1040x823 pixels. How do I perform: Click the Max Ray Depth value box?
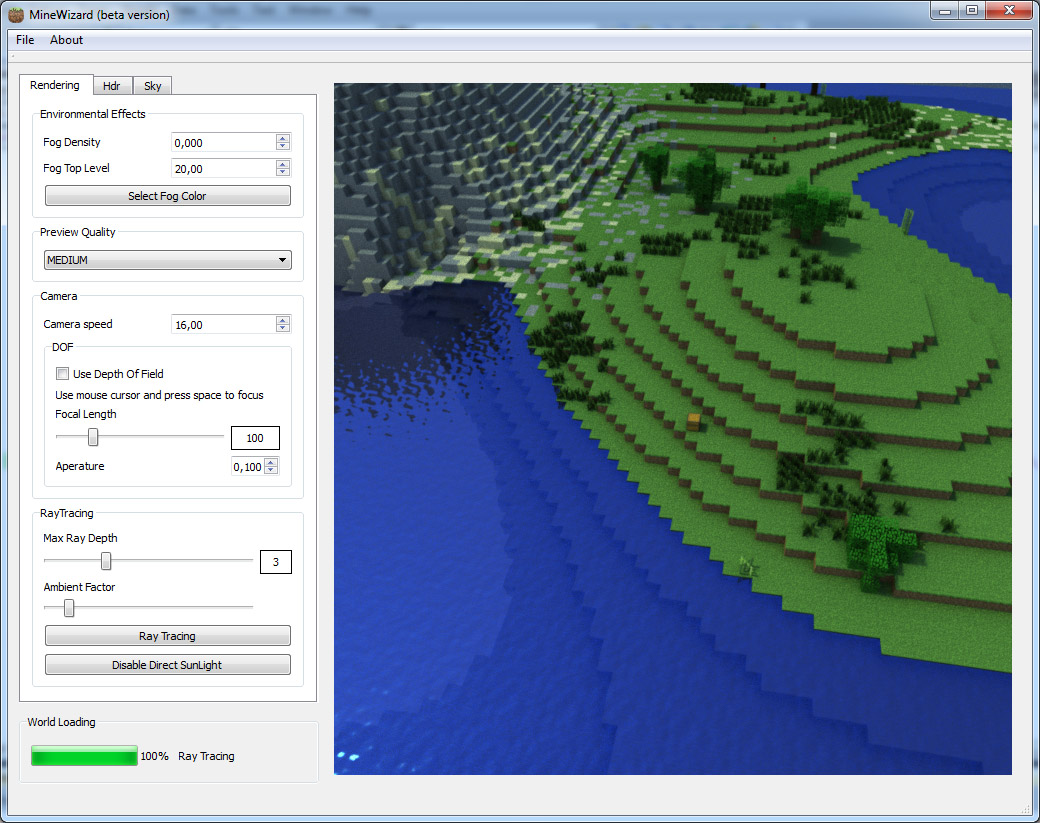[x=275, y=562]
